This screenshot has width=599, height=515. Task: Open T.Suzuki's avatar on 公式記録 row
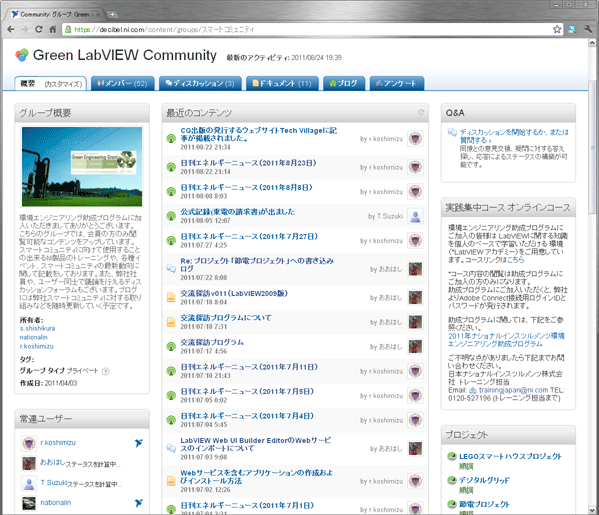415,217
